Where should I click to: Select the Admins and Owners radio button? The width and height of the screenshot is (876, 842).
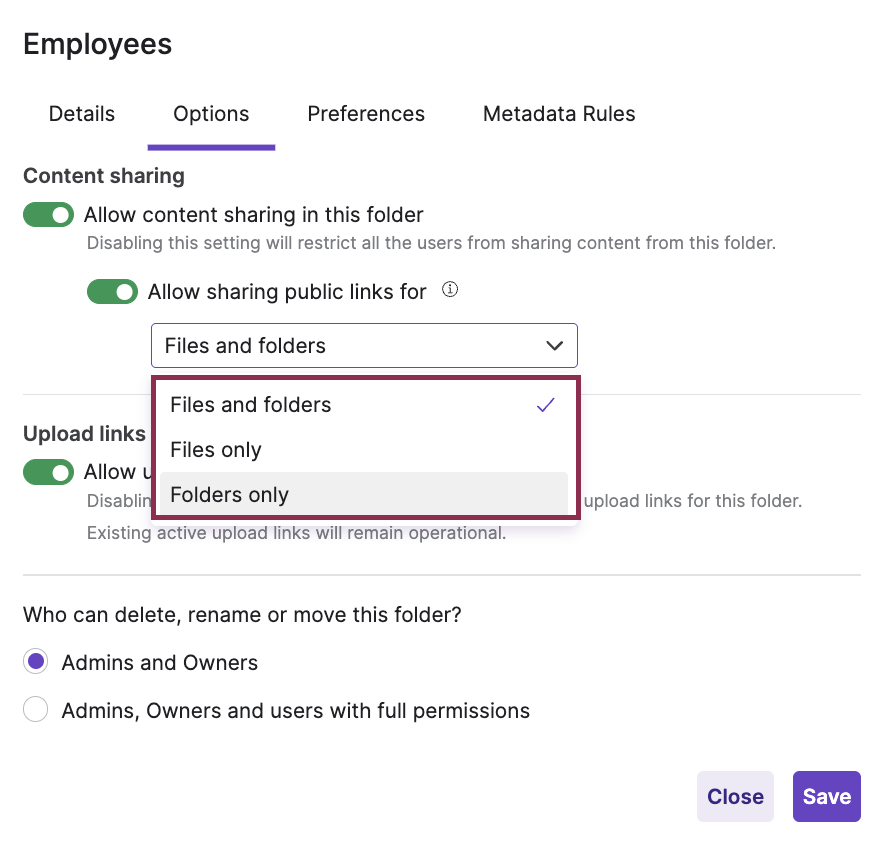click(x=36, y=662)
